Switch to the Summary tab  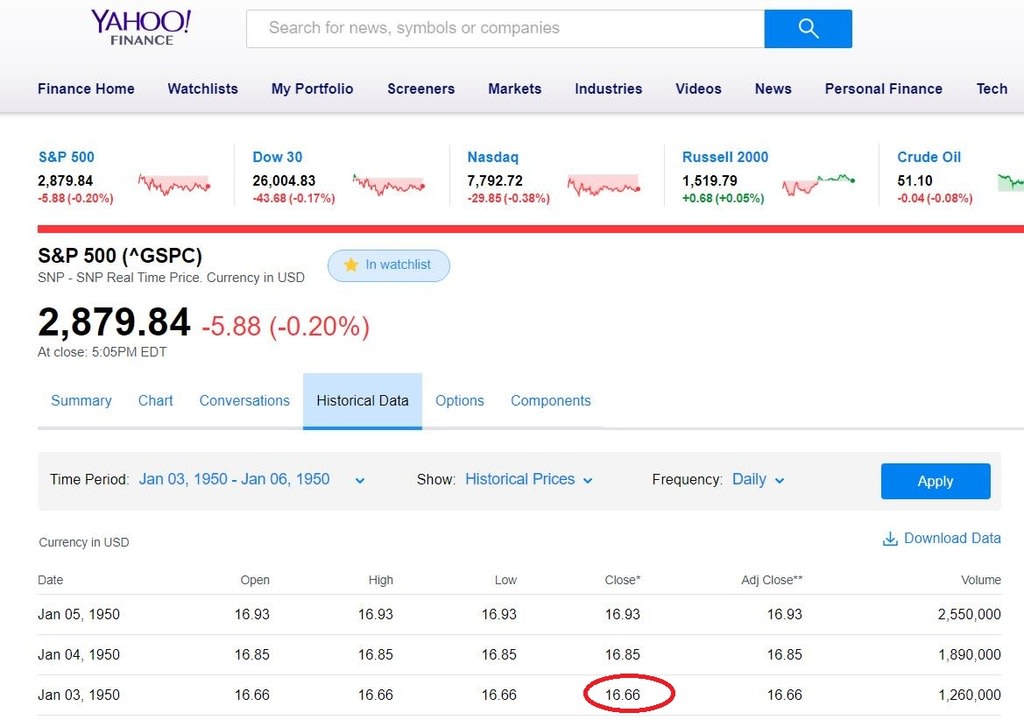(x=81, y=401)
